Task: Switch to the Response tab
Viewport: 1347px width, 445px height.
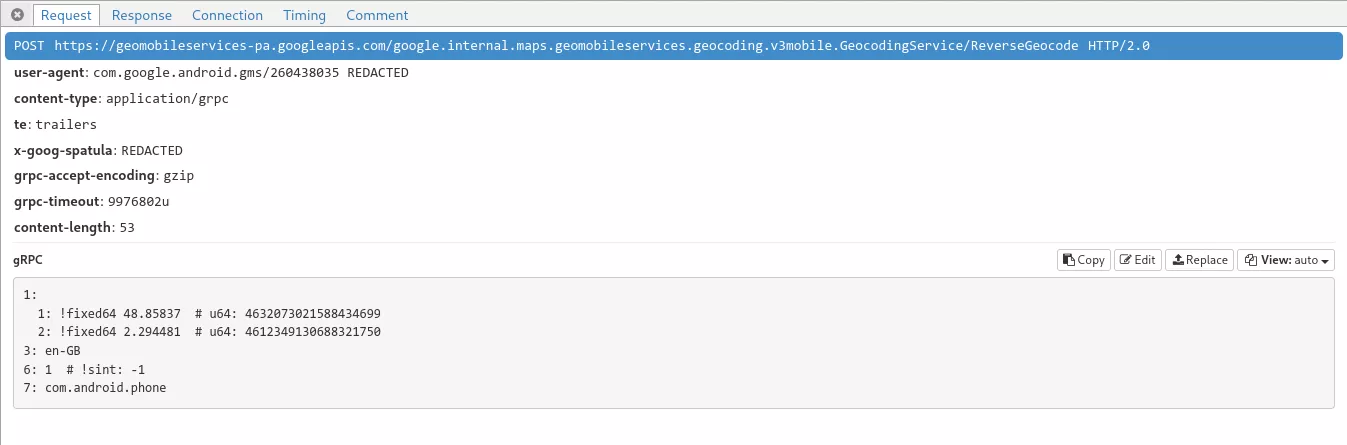Action: tap(142, 15)
